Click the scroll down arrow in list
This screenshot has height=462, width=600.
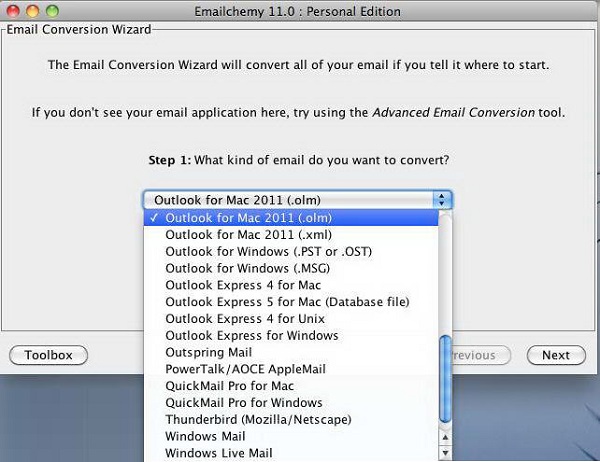pos(445,452)
